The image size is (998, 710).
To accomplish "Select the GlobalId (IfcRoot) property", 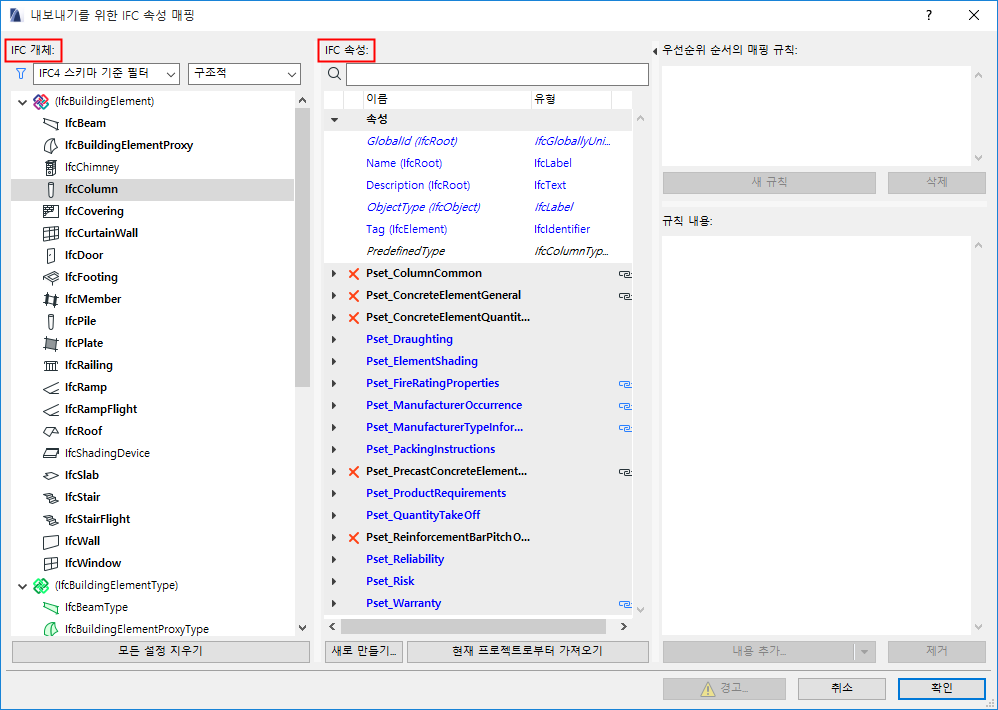I will coord(411,141).
